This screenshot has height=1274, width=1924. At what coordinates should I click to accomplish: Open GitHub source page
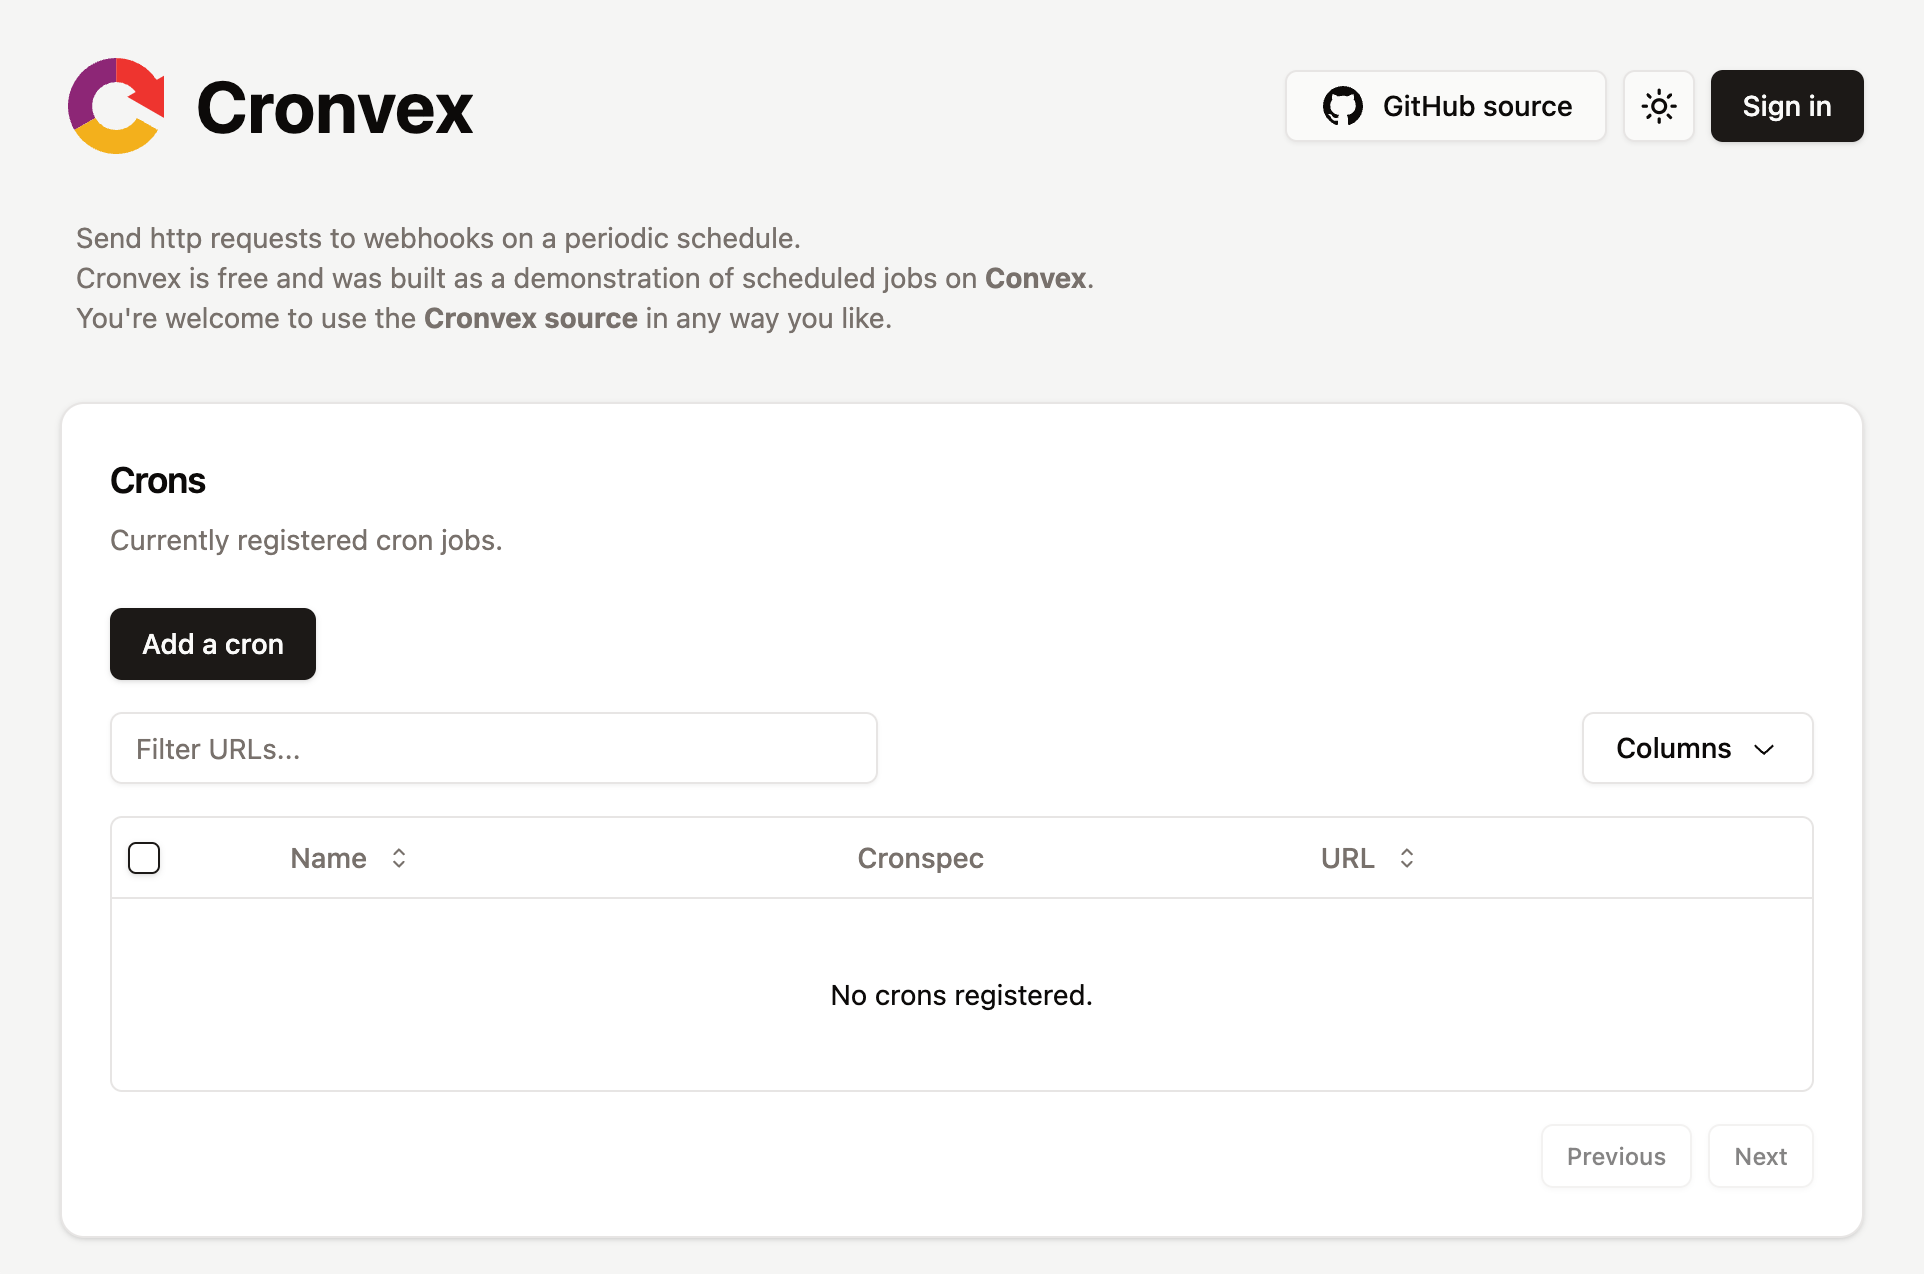pyautogui.click(x=1443, y=105)
